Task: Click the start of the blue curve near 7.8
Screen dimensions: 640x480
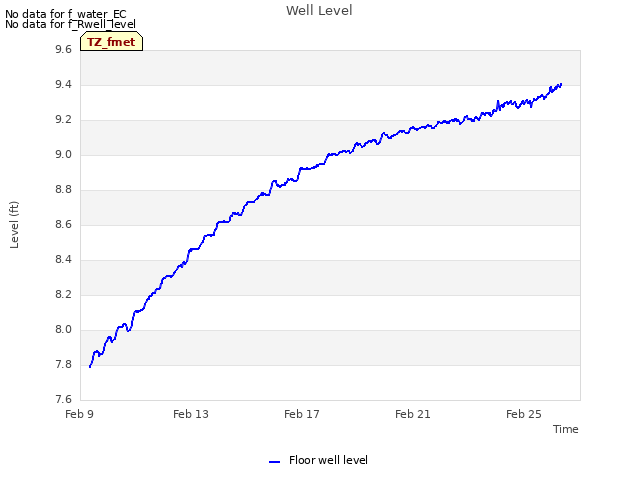Action: pyautogui.click(x=90, y=367)
